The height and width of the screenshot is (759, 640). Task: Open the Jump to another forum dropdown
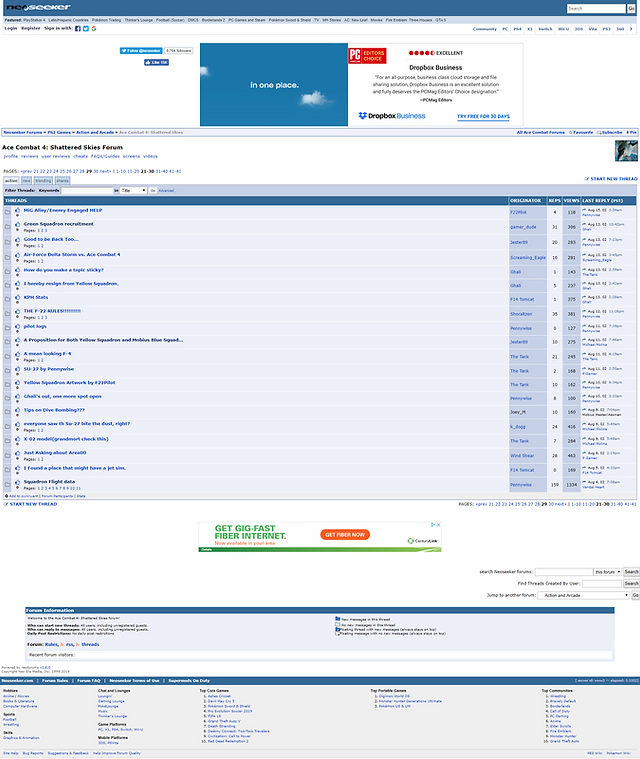tap(583, 595)
